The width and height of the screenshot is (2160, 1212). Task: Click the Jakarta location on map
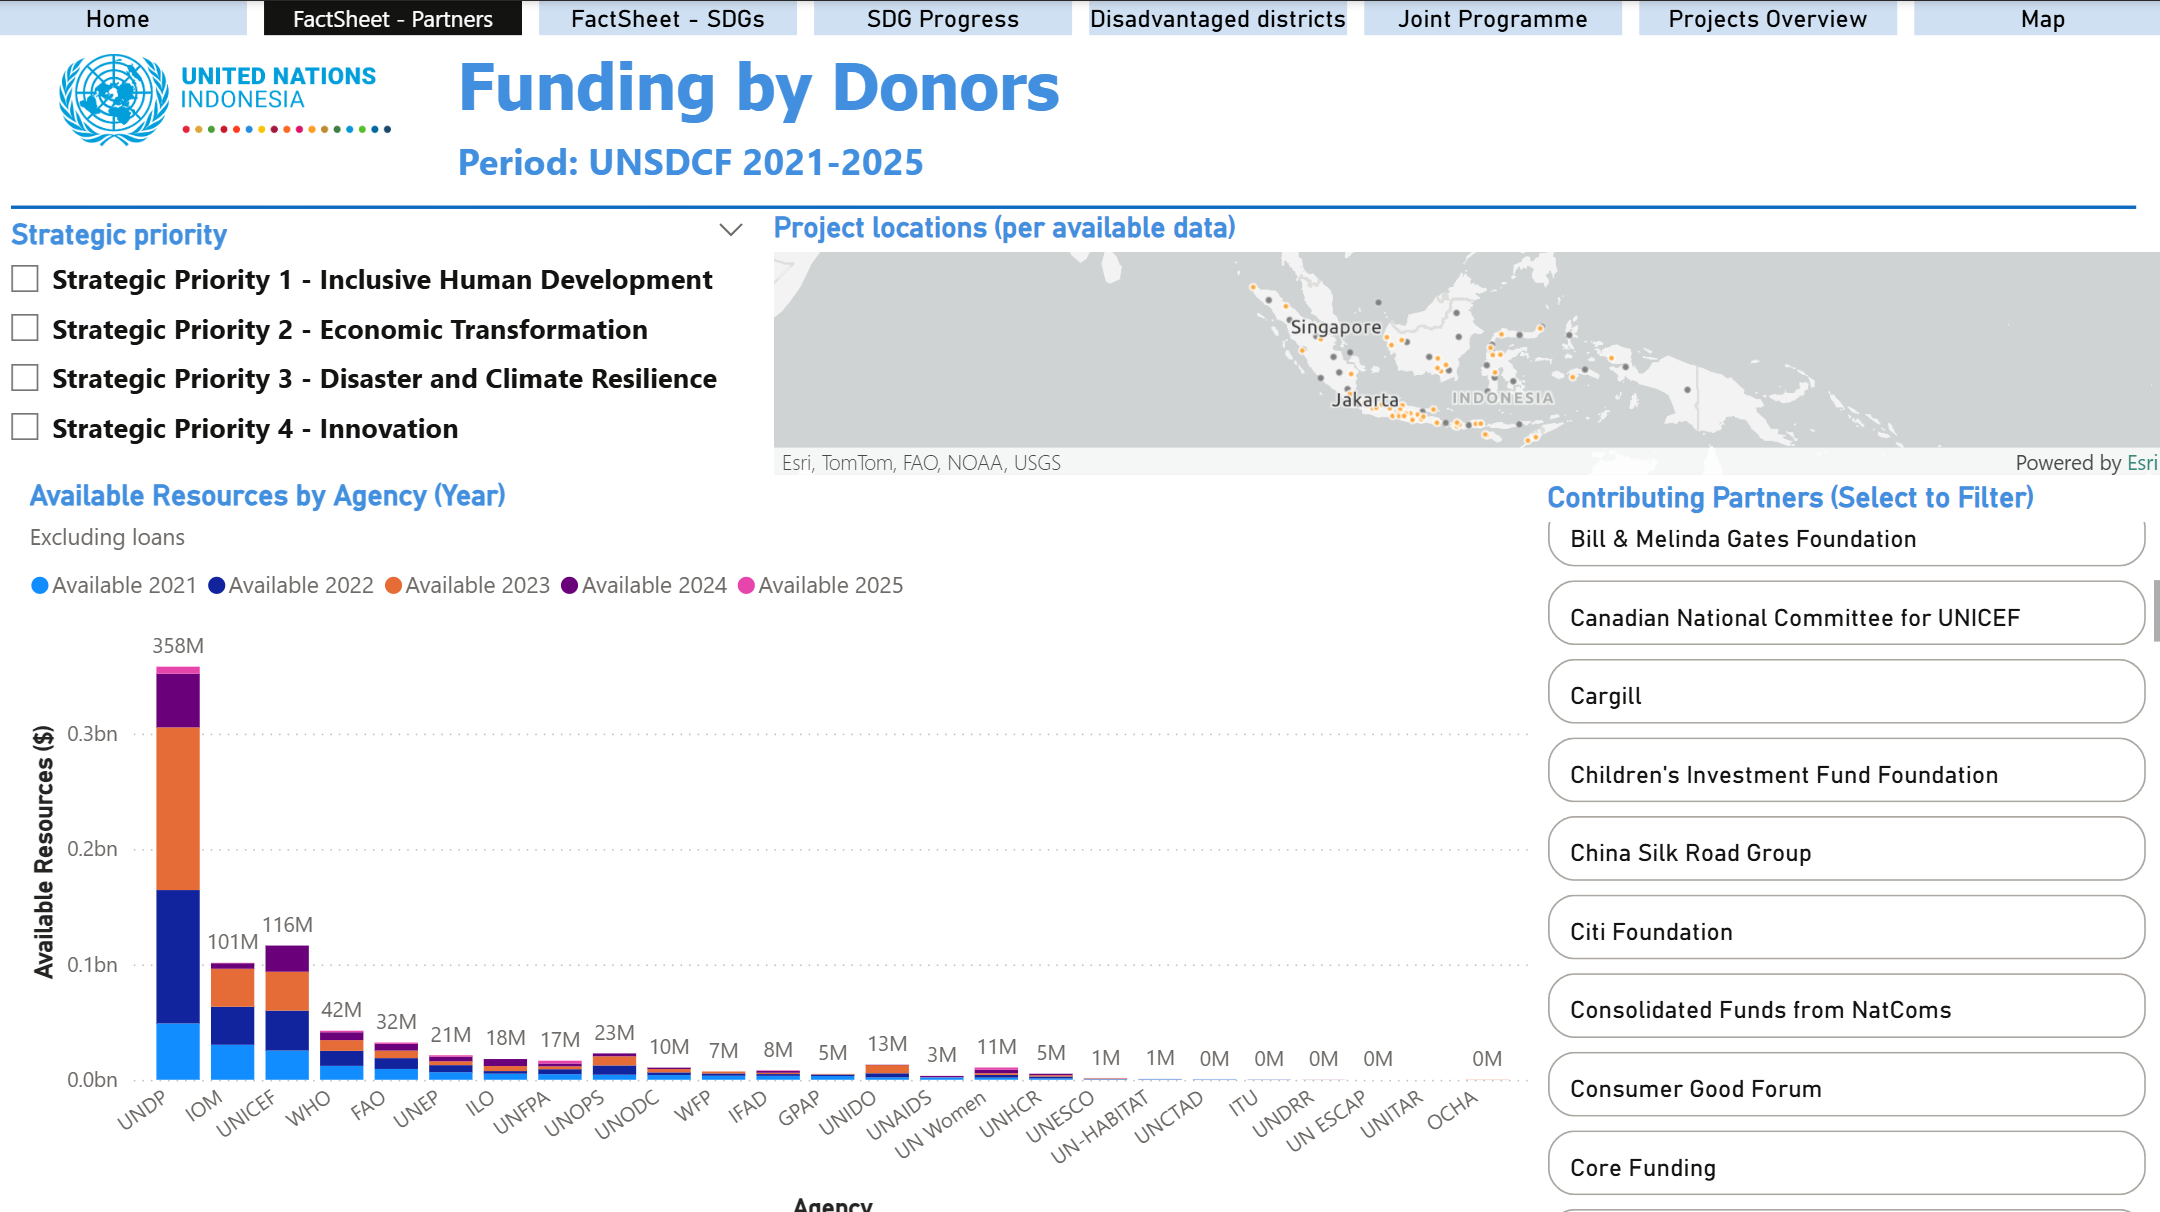(x=1365, y=400)
